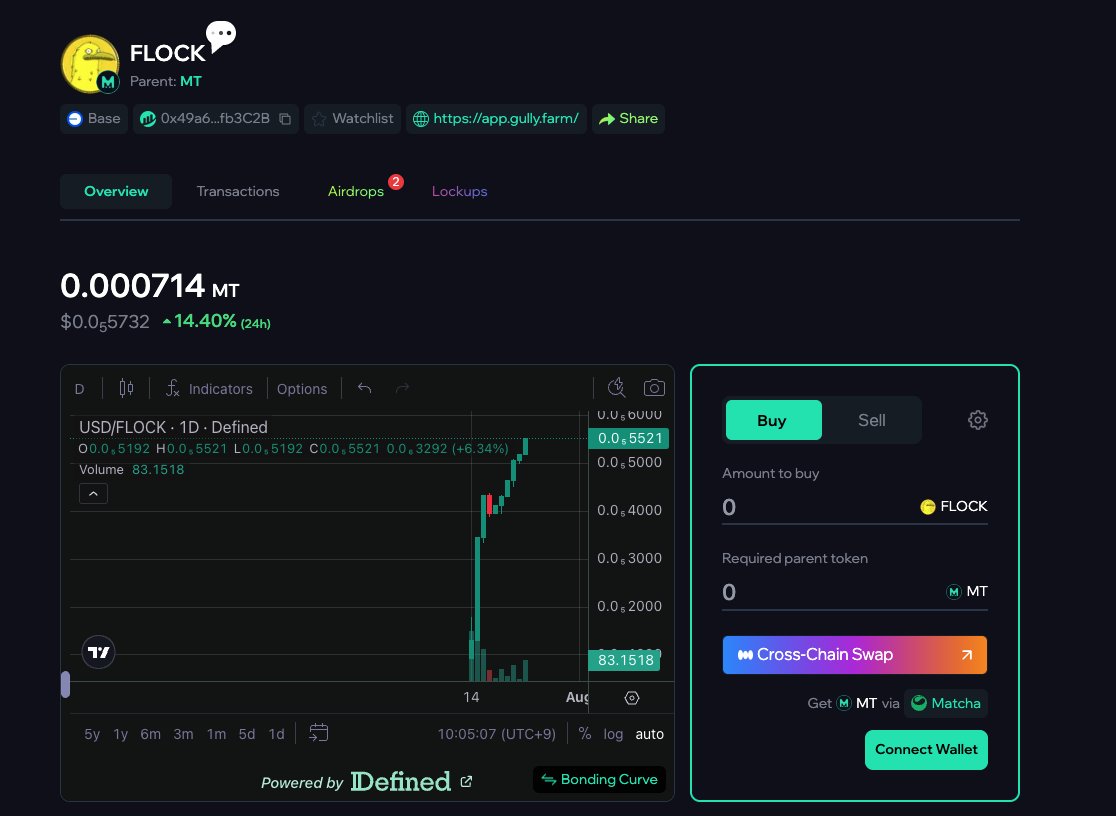Toggle percentage scale on the chart
This screenshot has height=816, width=1116.
pos(584,734)
